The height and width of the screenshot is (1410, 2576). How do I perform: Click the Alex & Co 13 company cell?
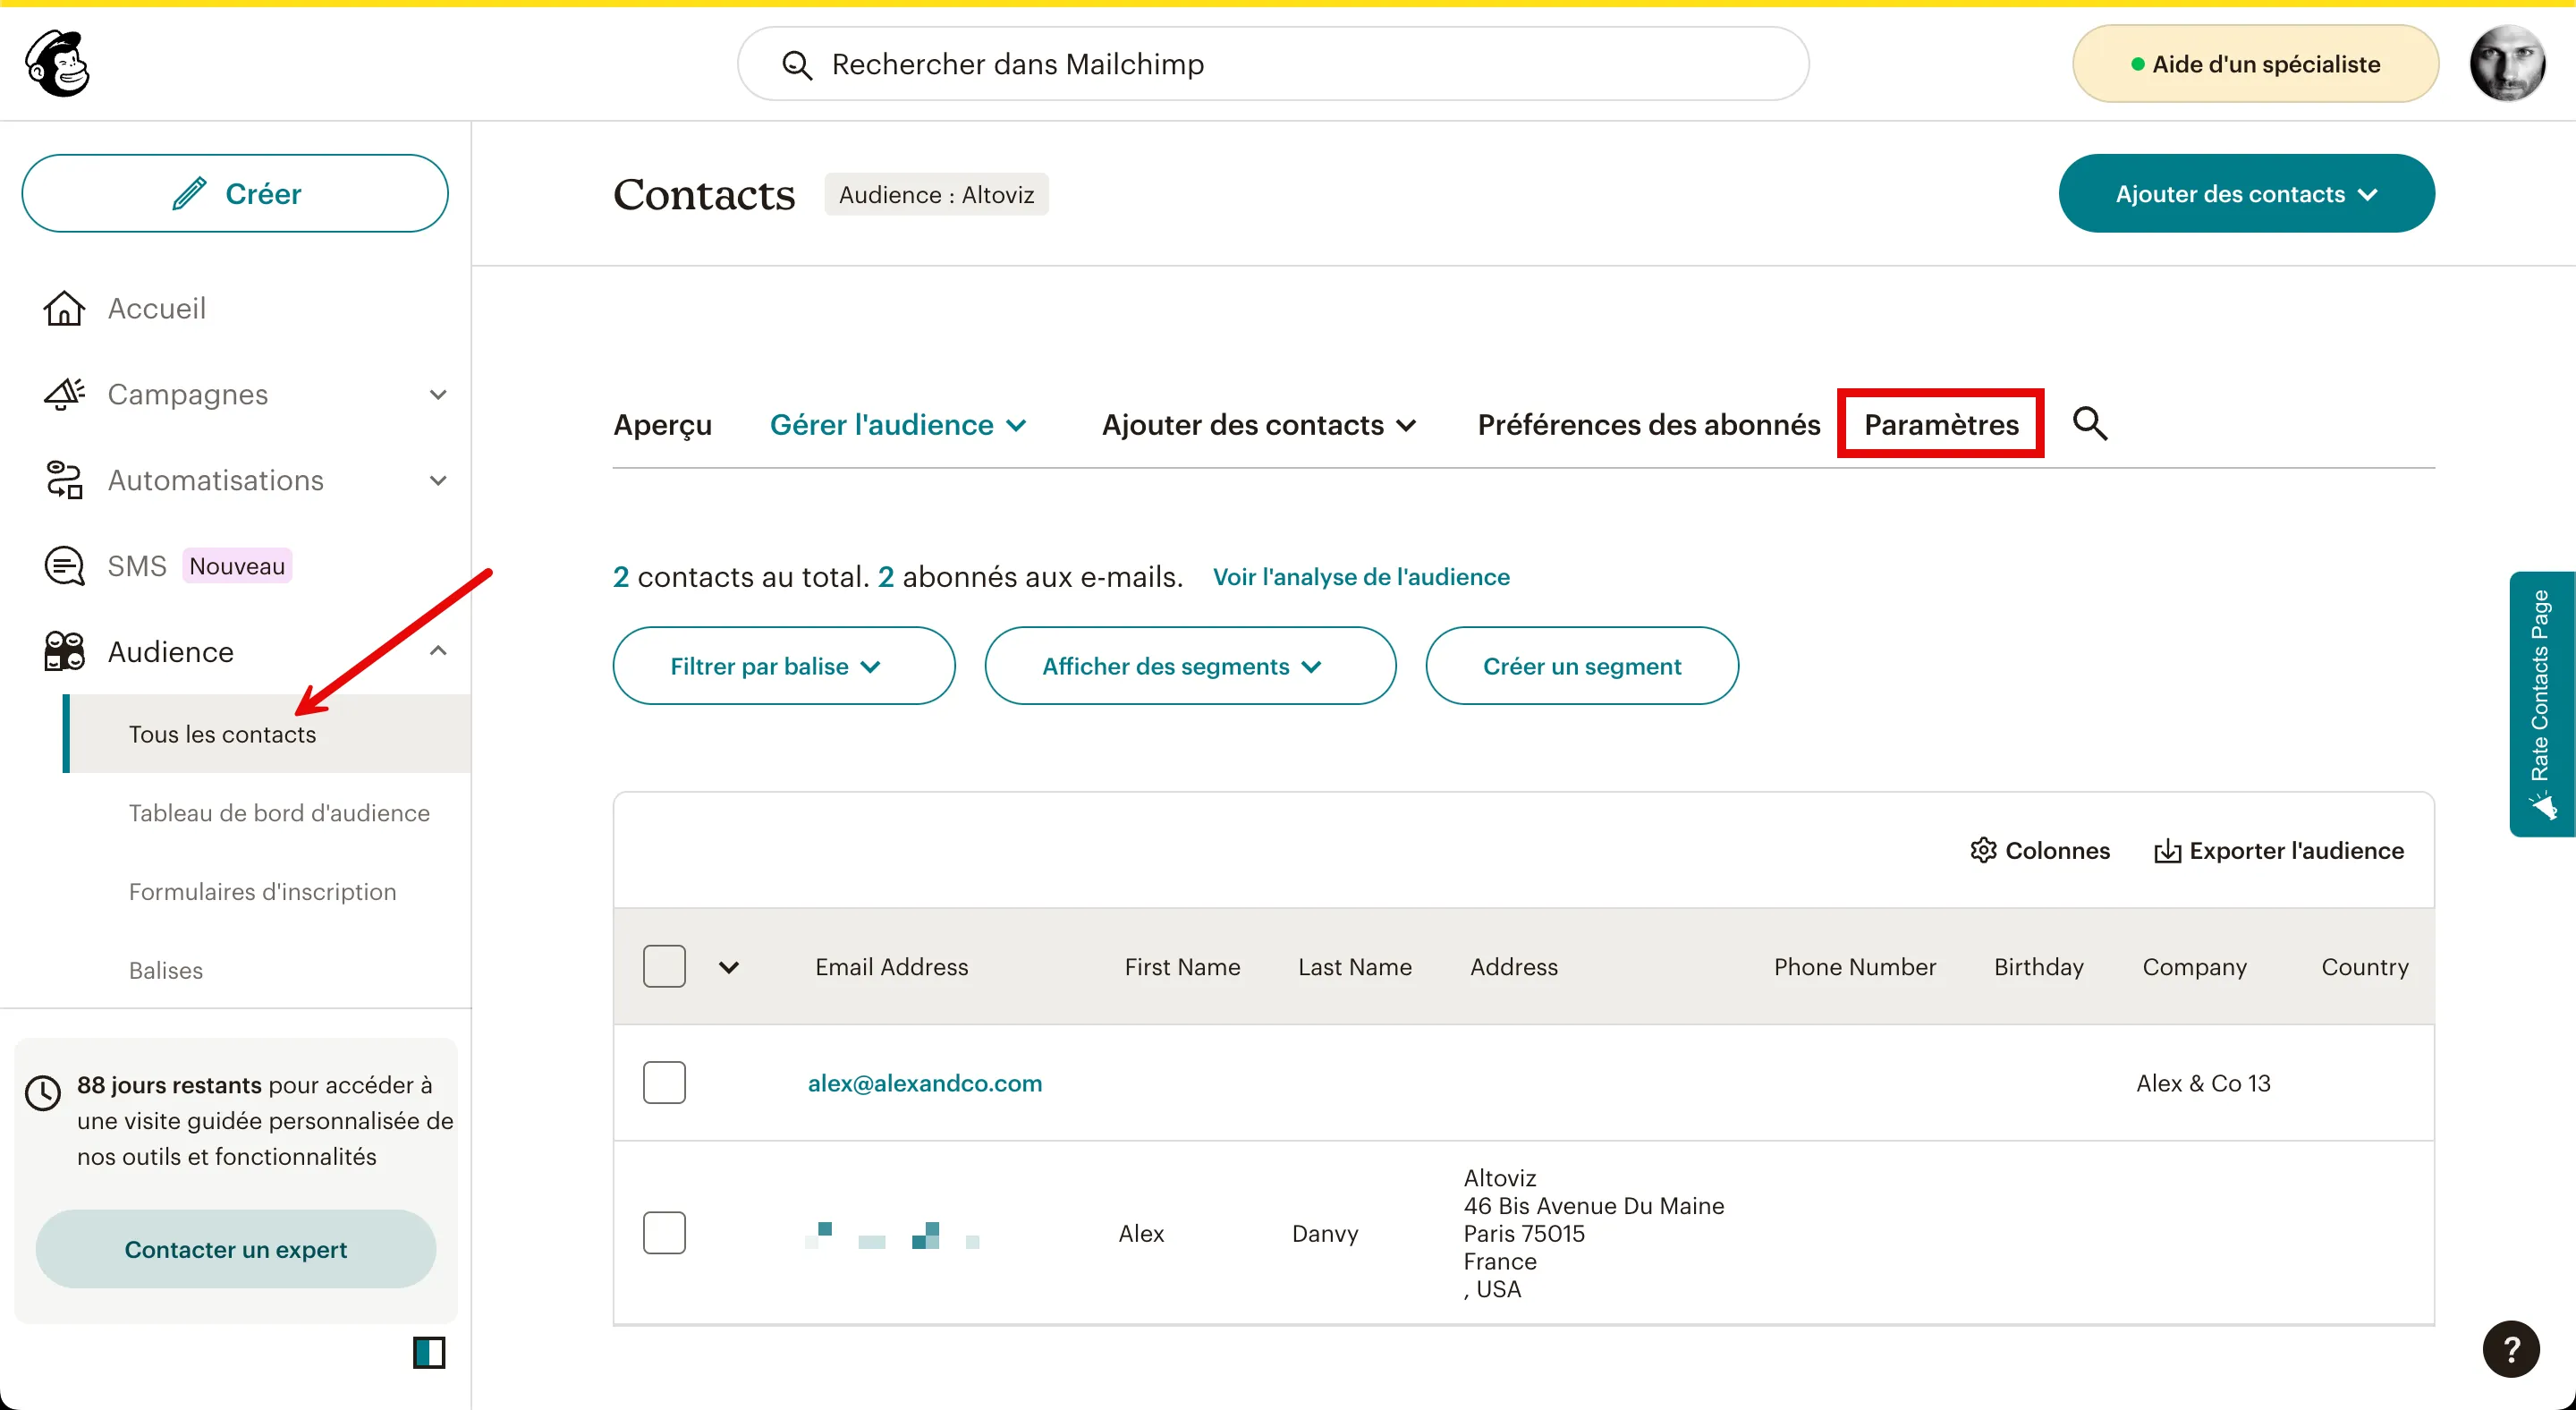click(2203, 1083)
